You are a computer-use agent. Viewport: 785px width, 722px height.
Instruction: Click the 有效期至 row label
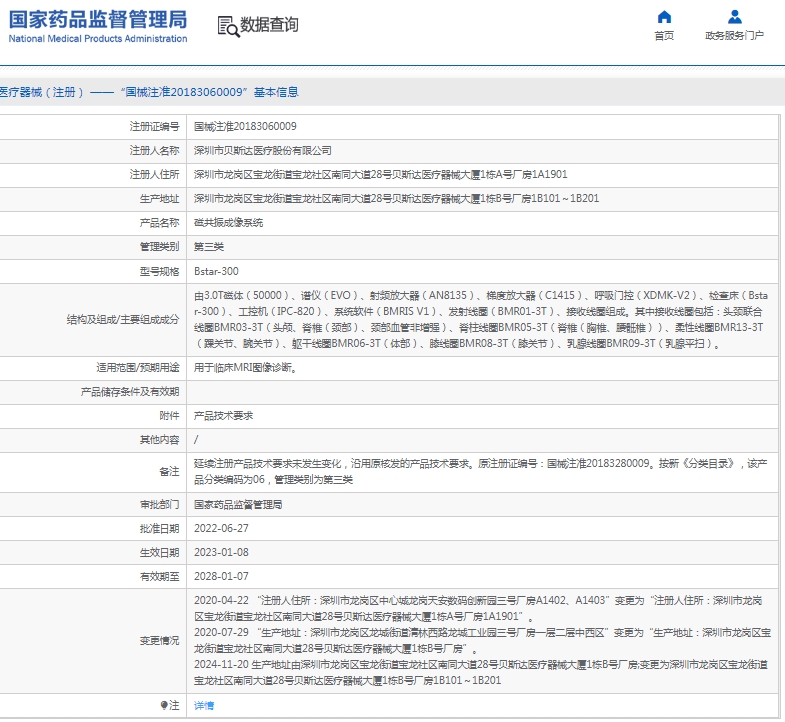159,577
